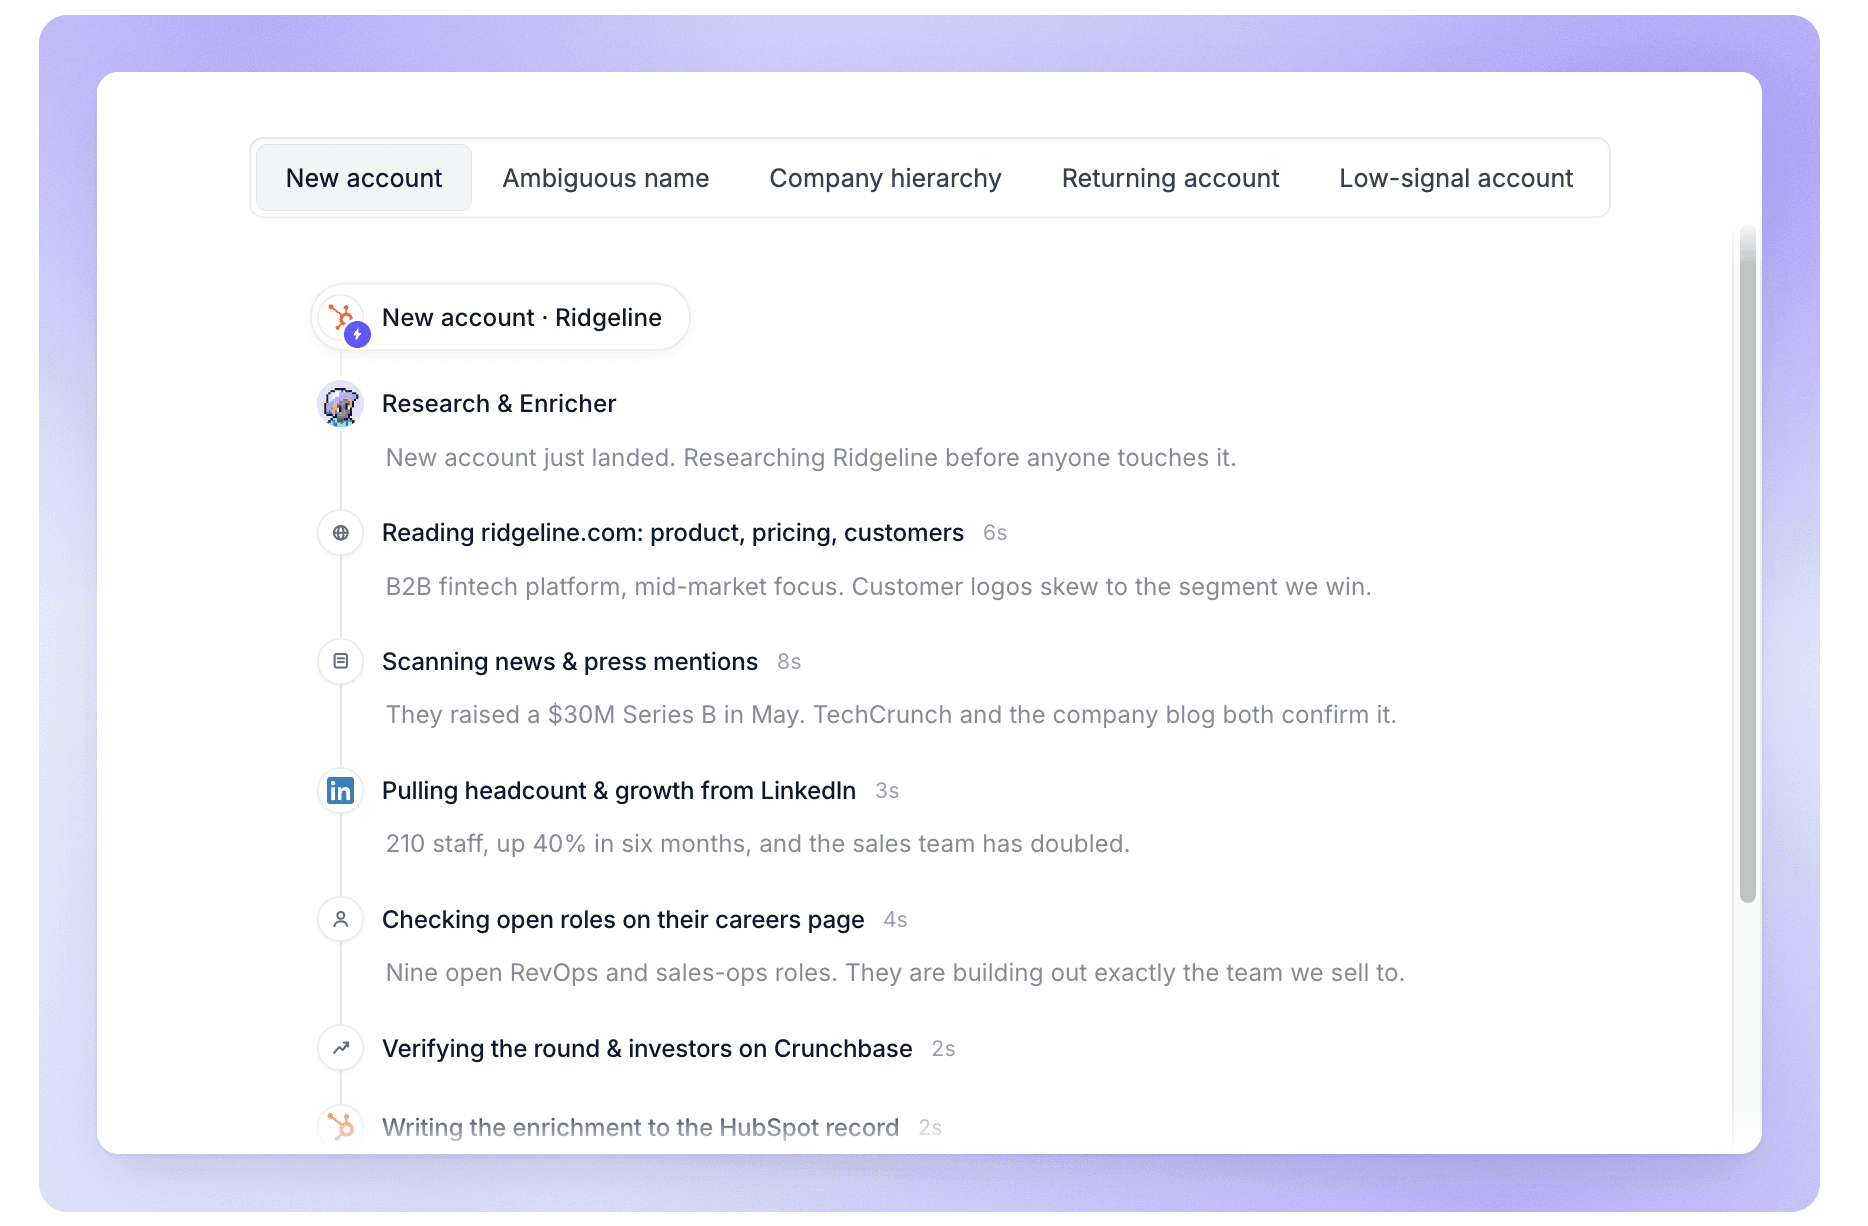Screen dimensions: 1868x1226
Task: Click the 'B2B fintech platform' description
Action: tap(878, 587)
